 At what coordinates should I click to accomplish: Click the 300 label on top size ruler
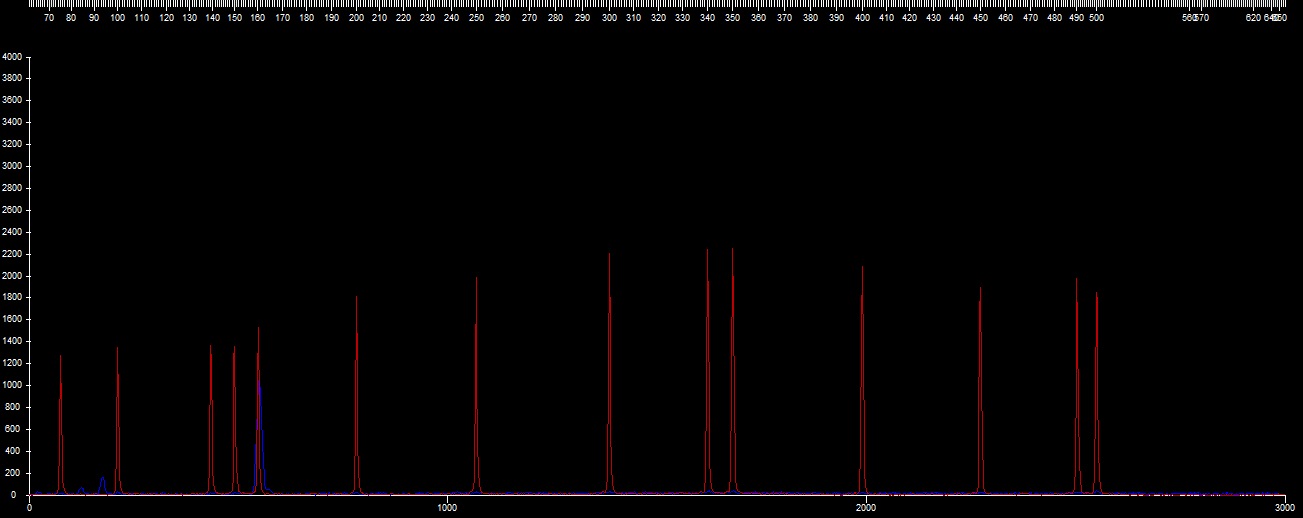[x=609, y=18]
